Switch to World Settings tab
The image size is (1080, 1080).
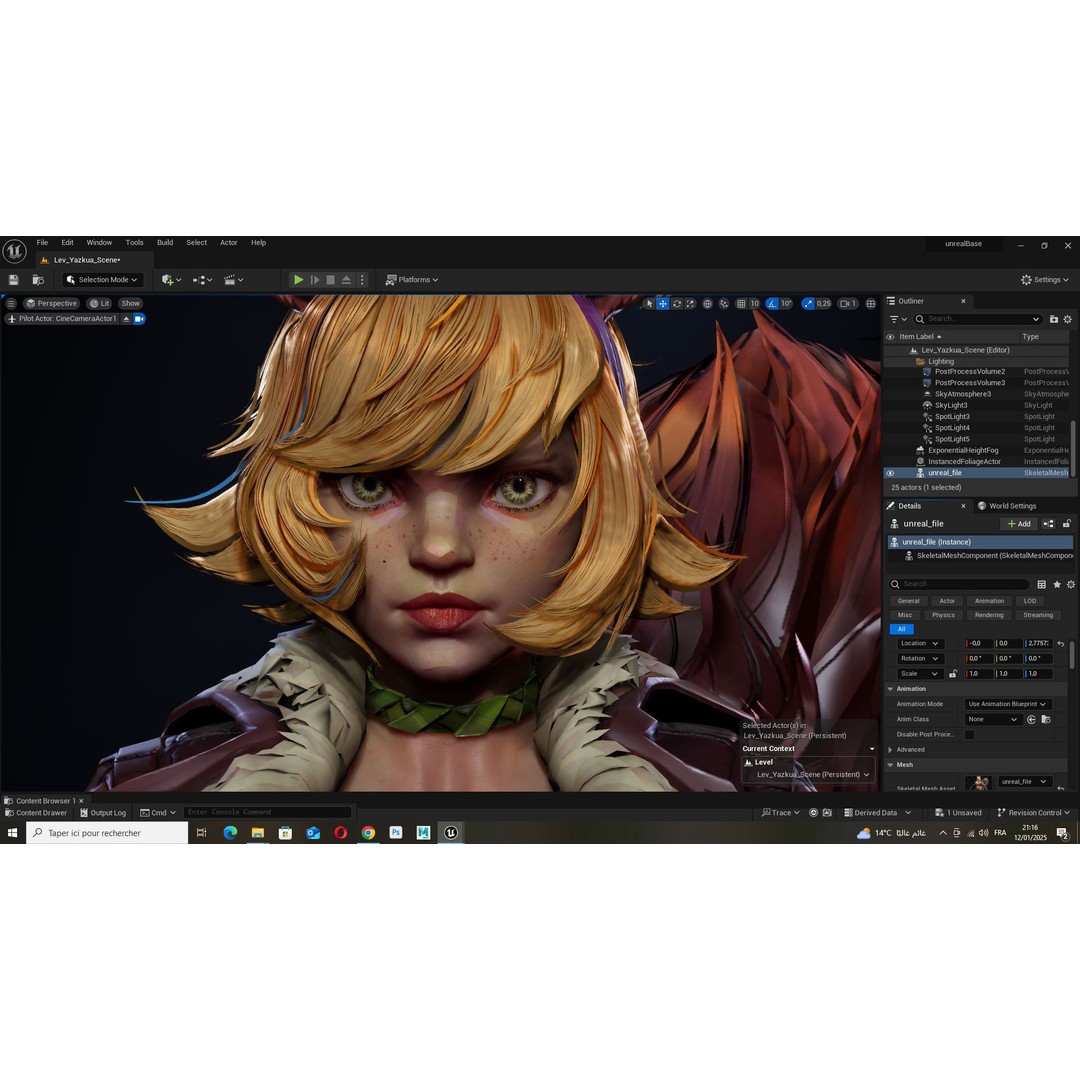[x=1006, y=506]
